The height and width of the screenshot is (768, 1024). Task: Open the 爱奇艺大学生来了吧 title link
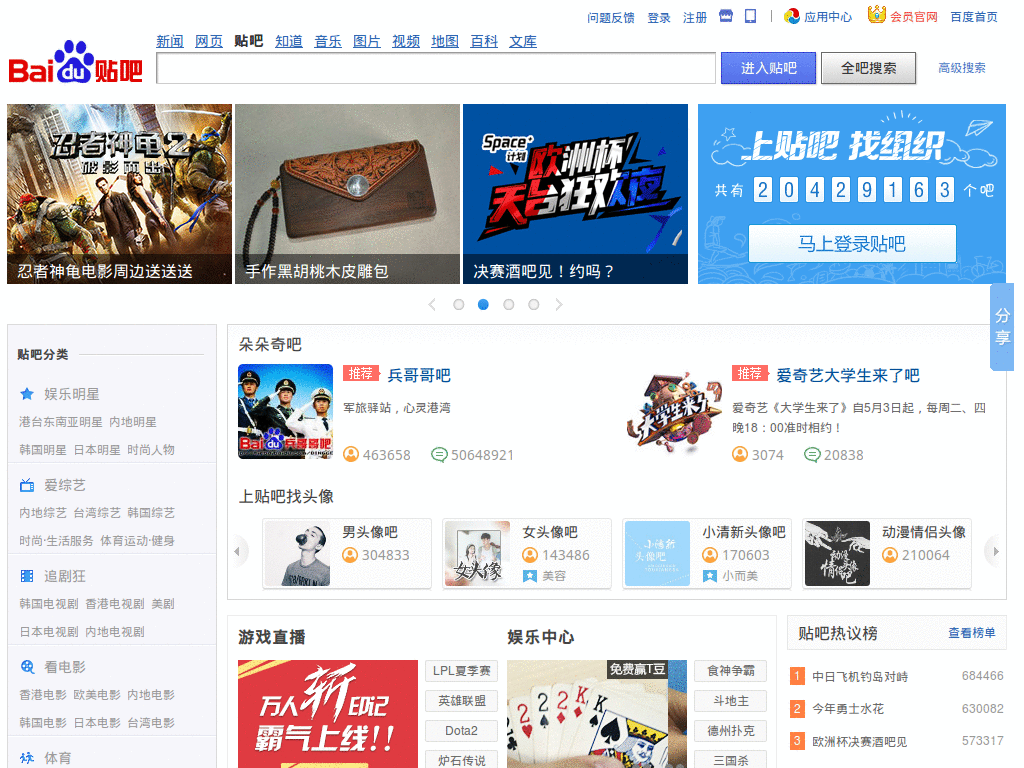pyautogui.click(x=848, y=376)
